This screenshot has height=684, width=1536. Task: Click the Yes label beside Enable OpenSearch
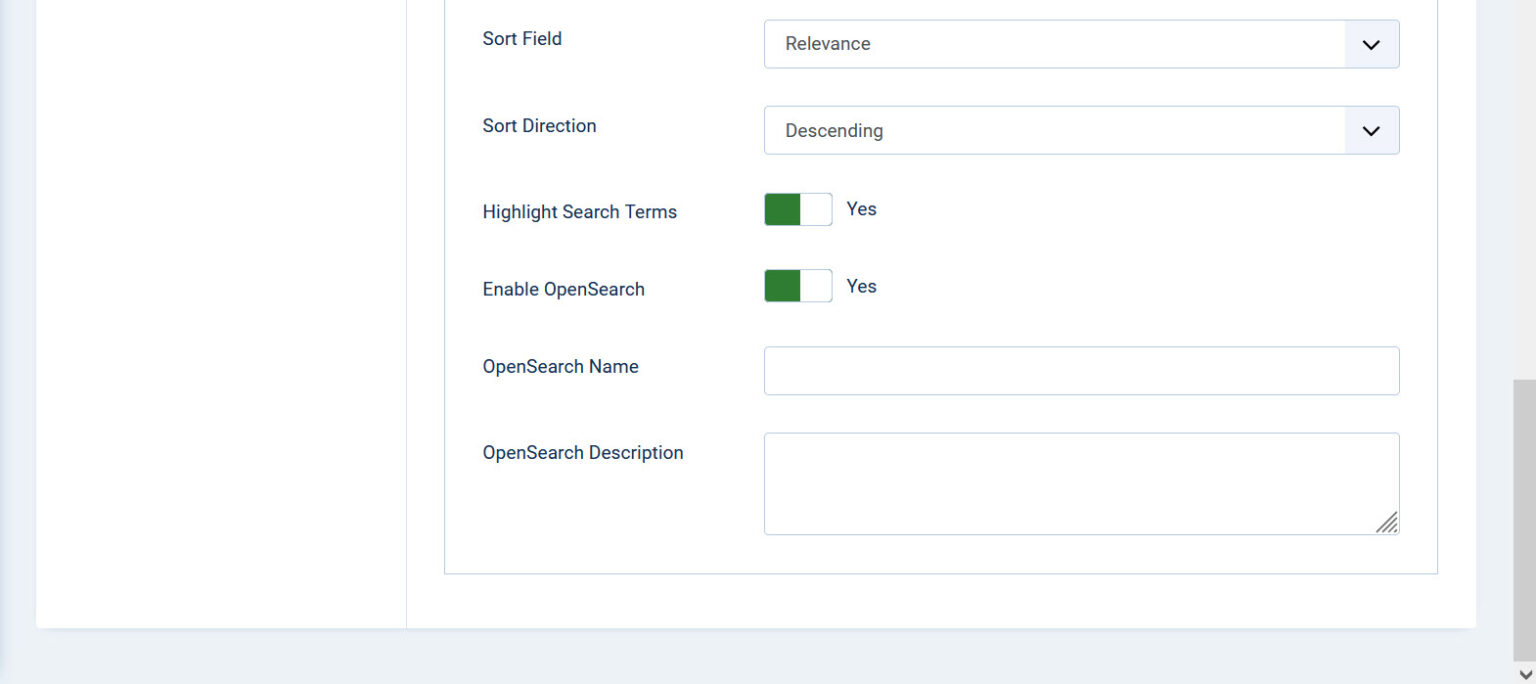click(861, 286)
